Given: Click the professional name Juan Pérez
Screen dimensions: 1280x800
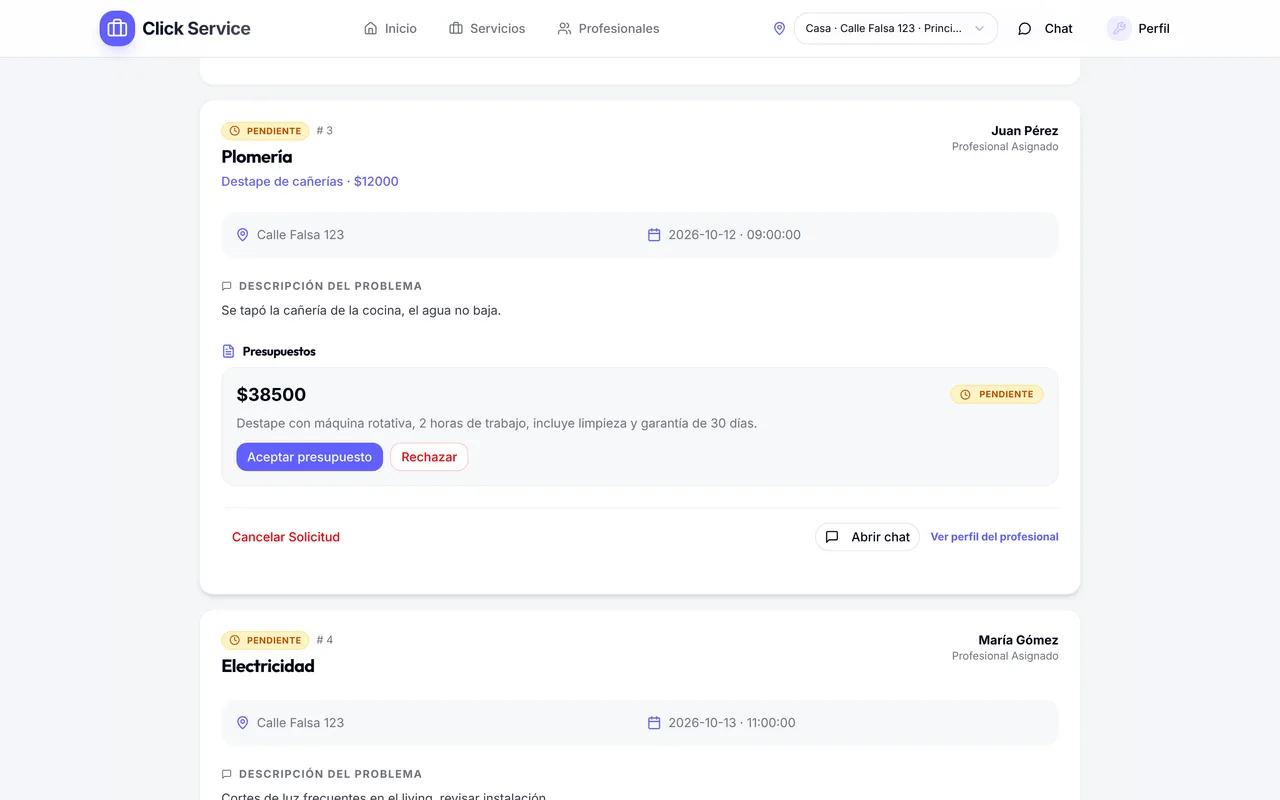Looking at the screenshot, I should click(x=1025, y=131).
